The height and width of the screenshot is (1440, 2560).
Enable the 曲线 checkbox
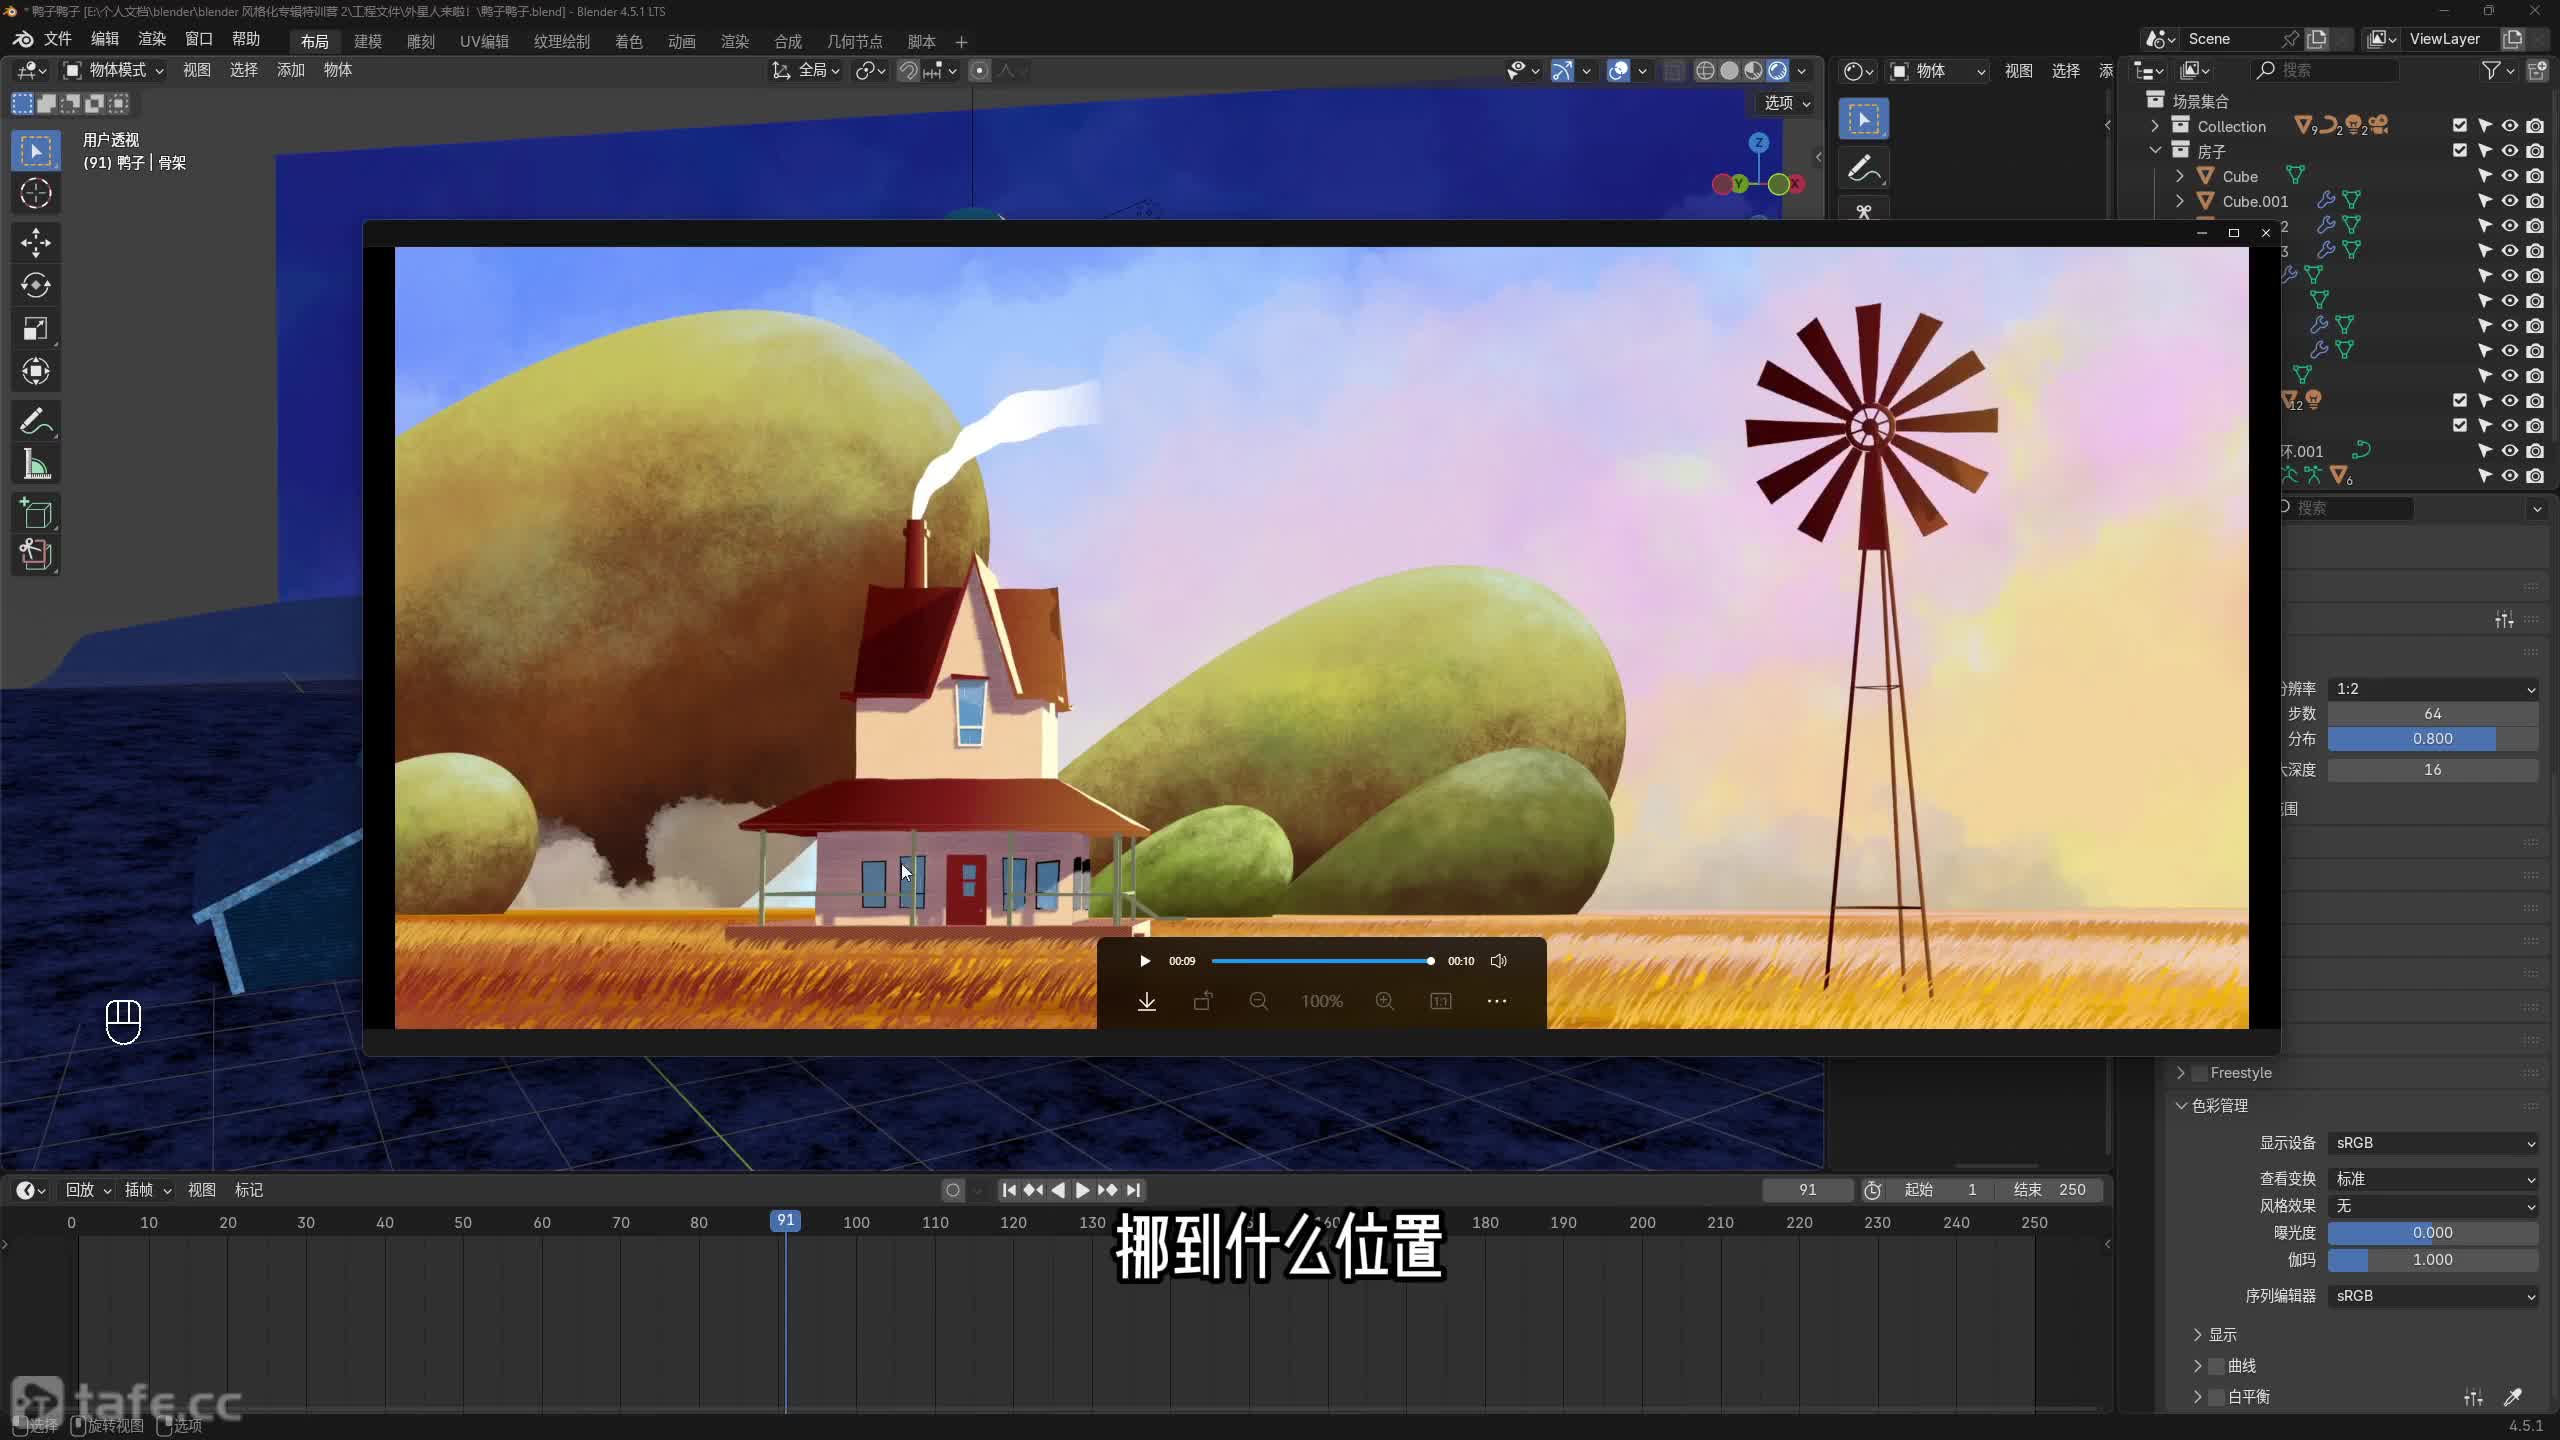click(x=2216, y=1366)
